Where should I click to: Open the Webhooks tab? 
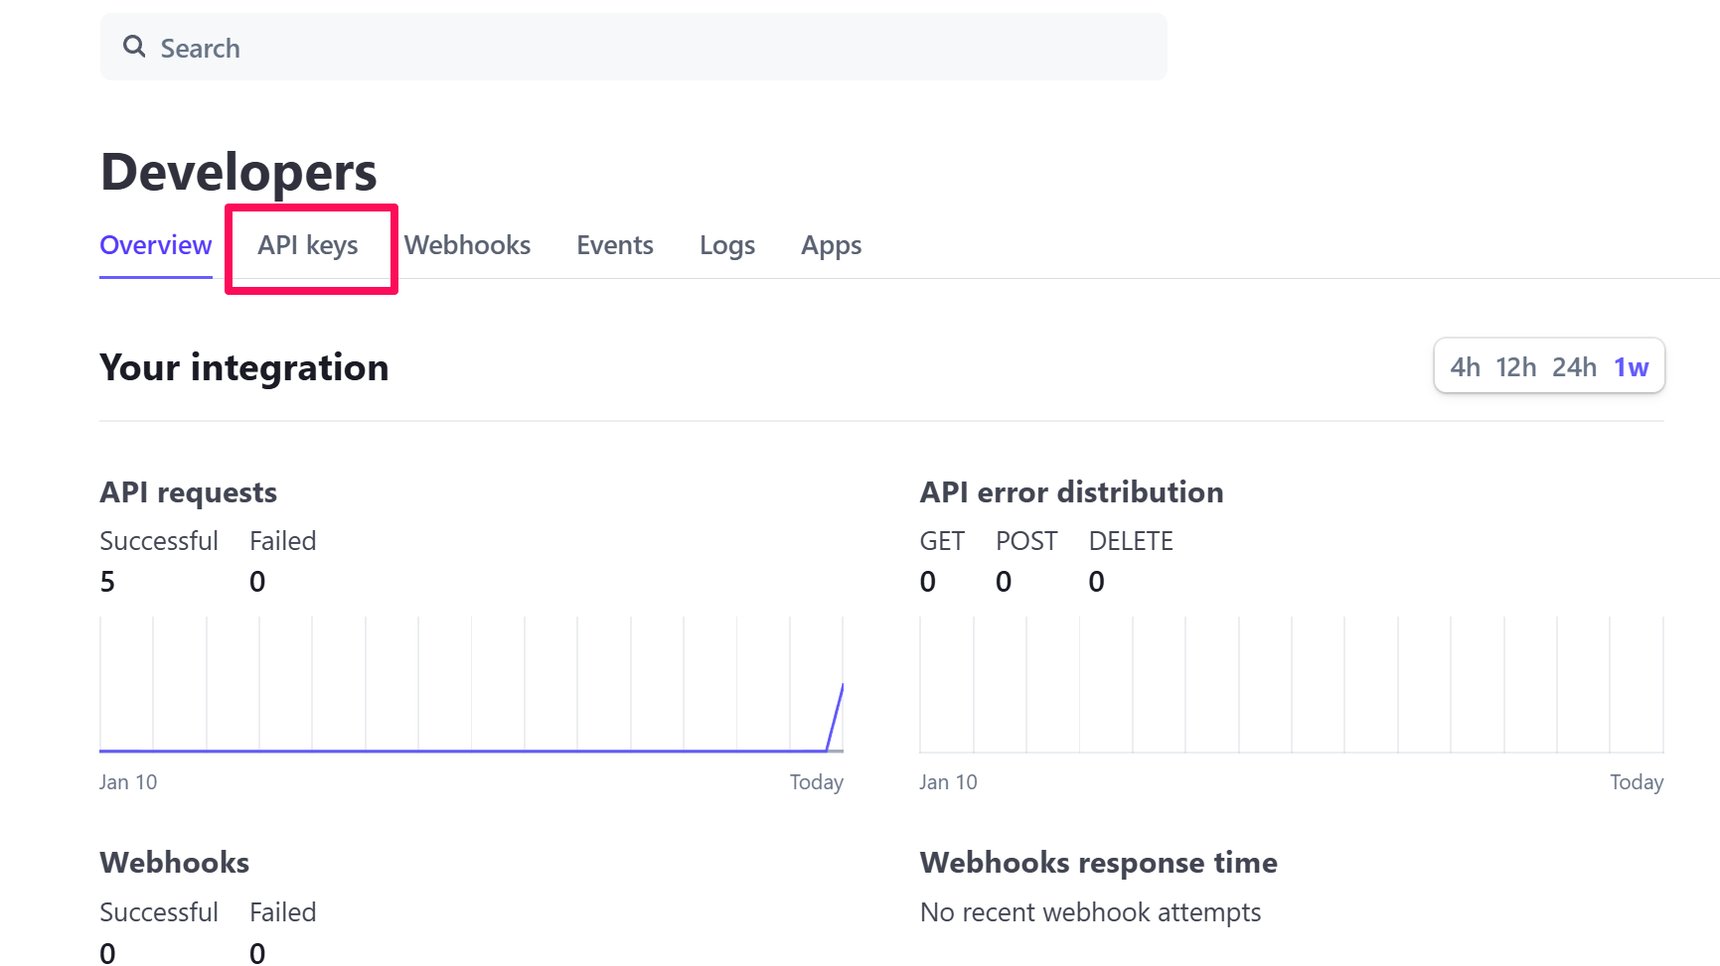pos(467,245)
